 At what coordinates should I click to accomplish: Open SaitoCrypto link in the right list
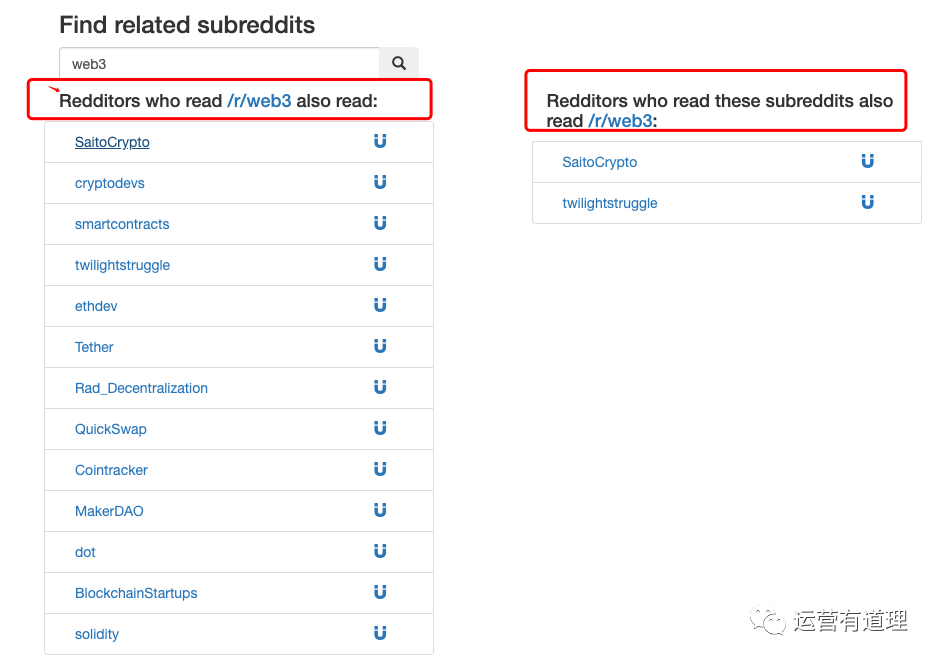click(x=599, y=162)
